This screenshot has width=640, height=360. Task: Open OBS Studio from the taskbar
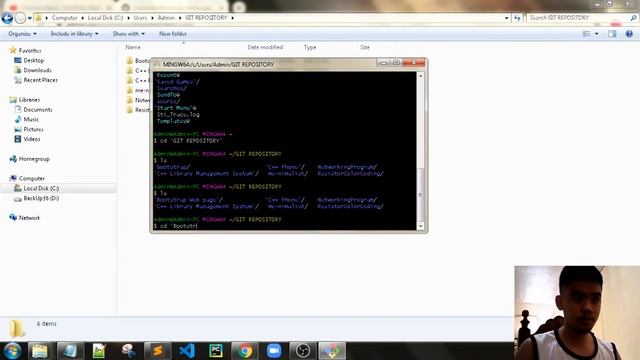click(303, 351)
